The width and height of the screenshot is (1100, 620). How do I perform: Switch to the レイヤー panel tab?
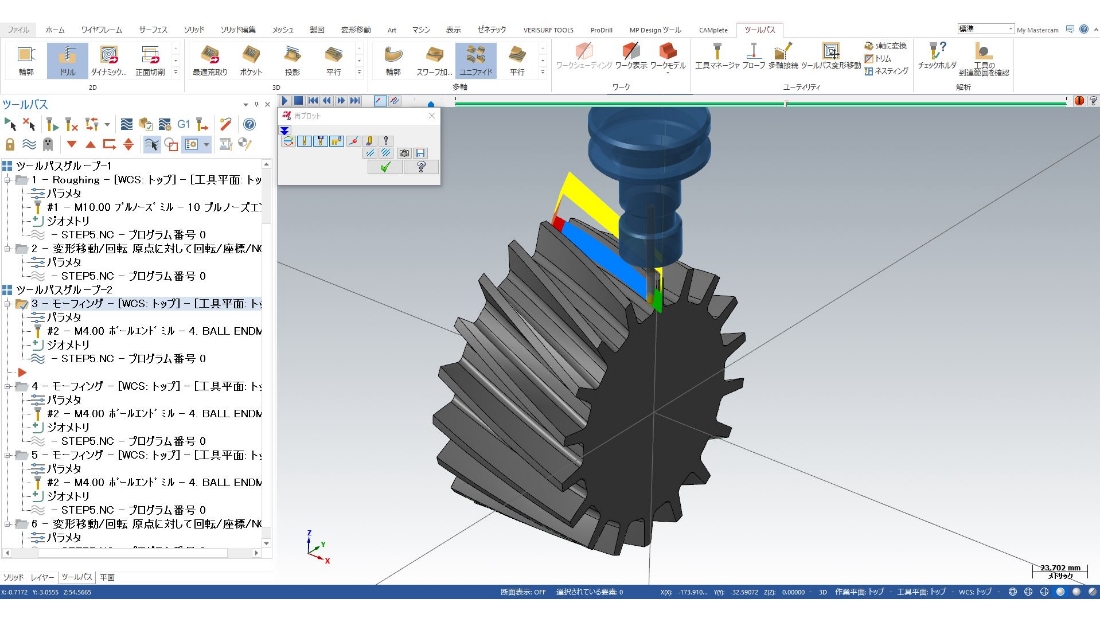coord(42,577)
